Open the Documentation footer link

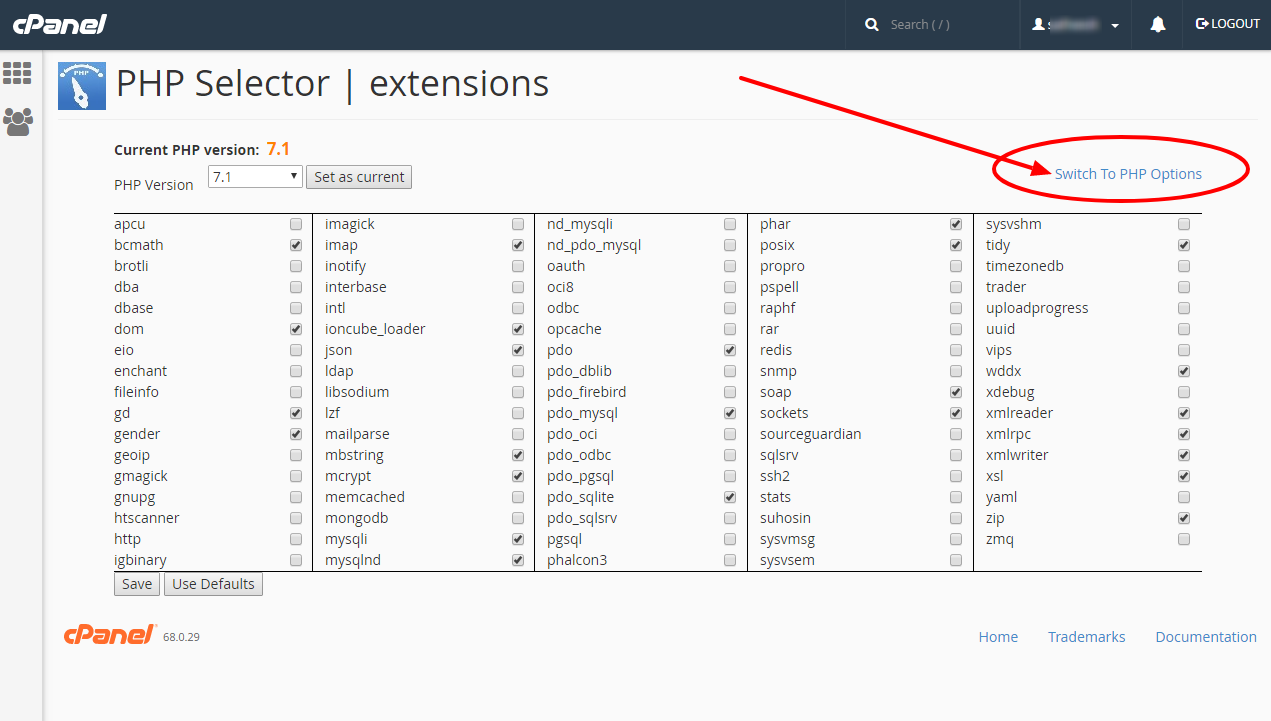[x=1206, y=637]
